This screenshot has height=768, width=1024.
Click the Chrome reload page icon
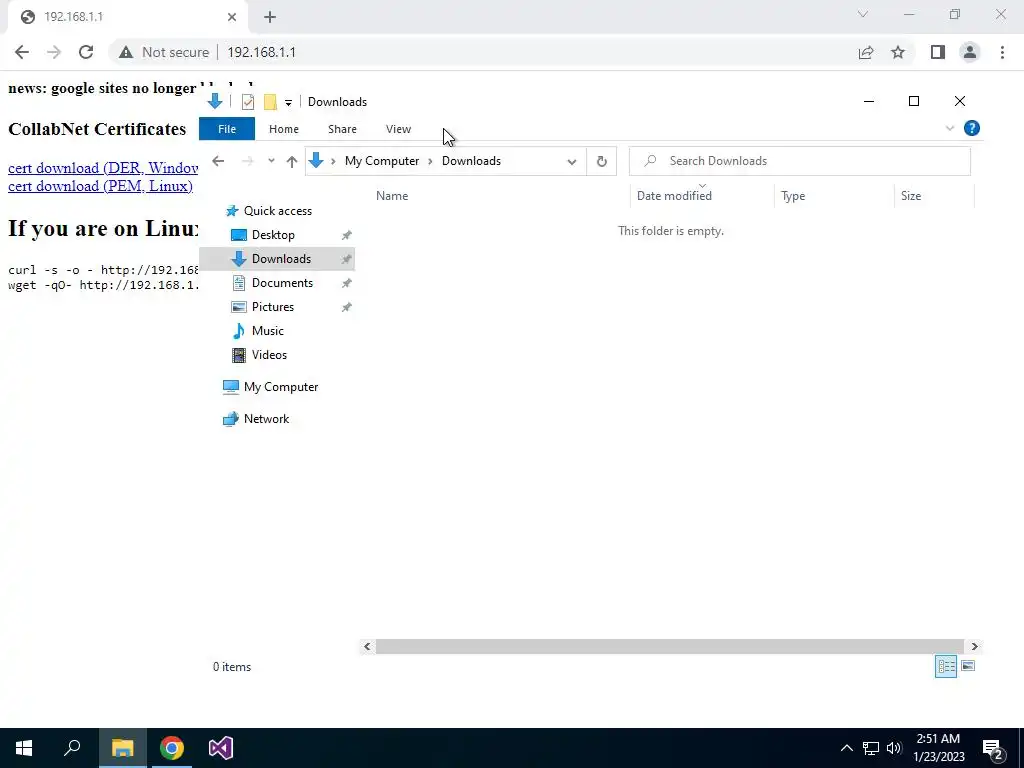click(x=86, y=52)
